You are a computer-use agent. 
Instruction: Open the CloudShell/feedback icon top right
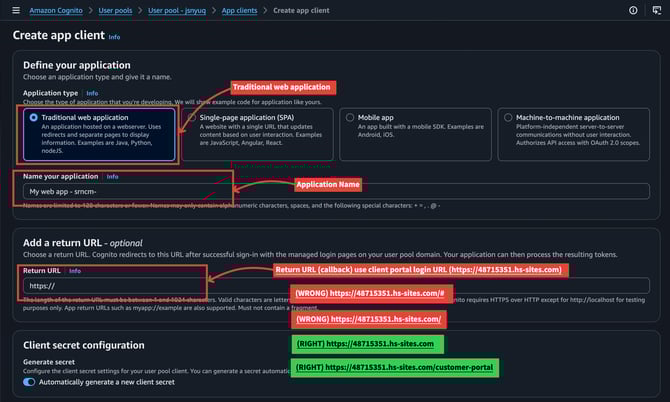[x=657, y=10]
